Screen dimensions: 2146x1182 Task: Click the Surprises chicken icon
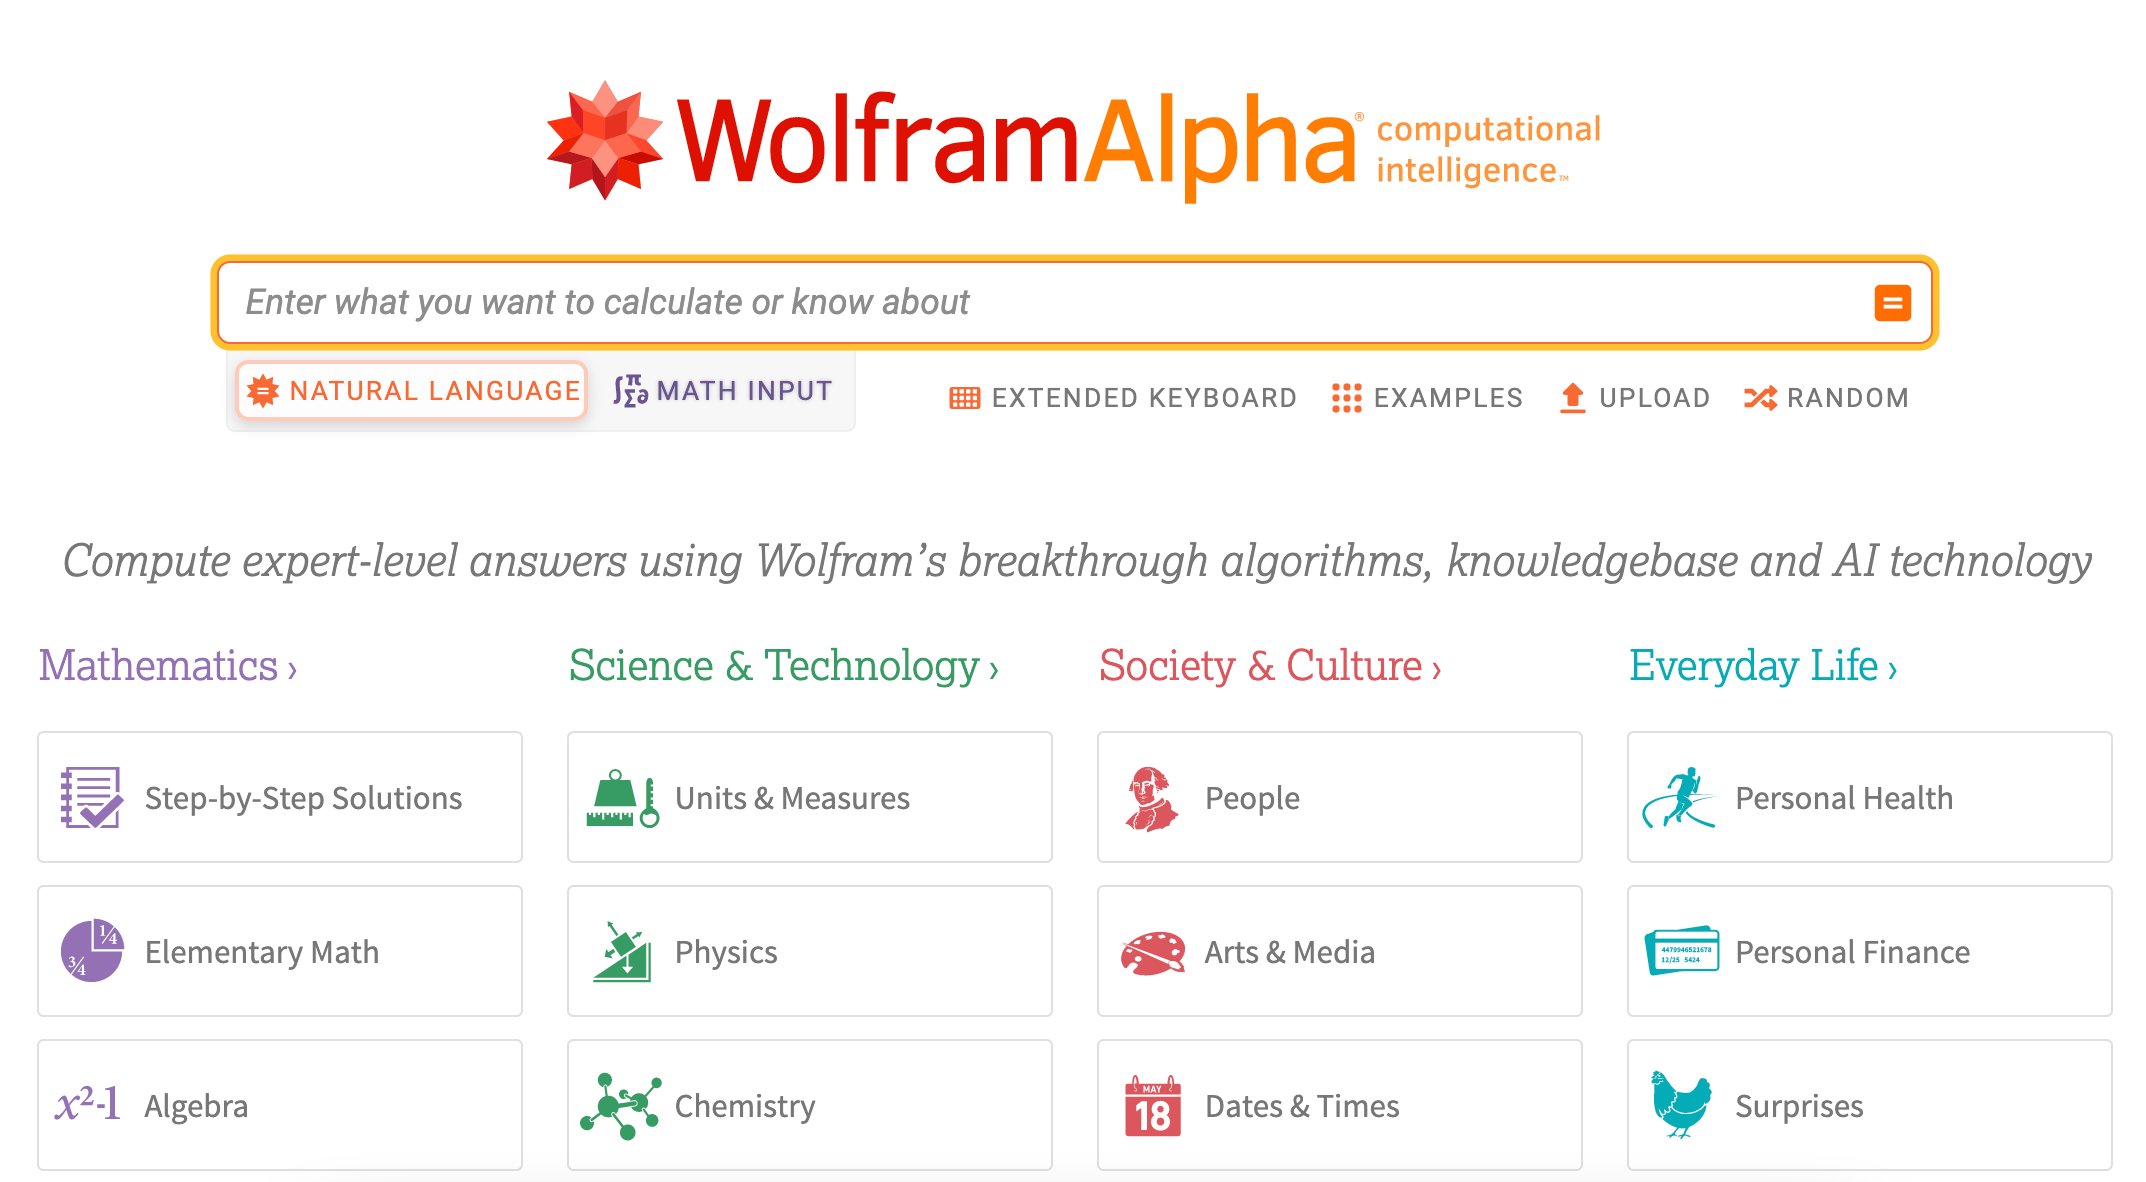click(1681, 1105)
